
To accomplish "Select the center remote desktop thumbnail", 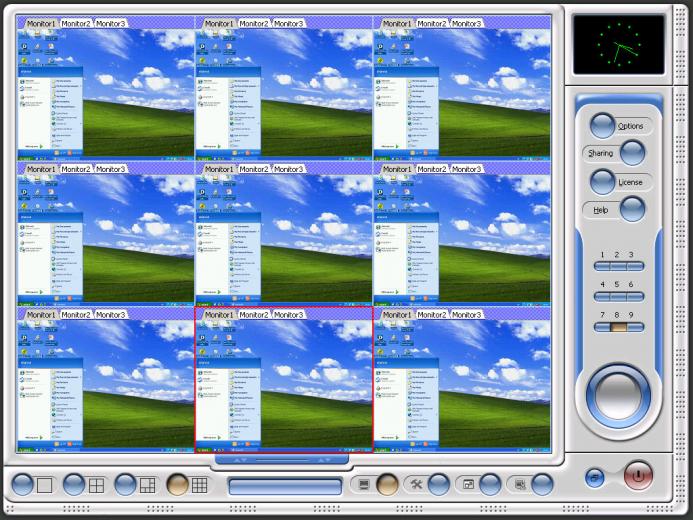I will 284,240.
